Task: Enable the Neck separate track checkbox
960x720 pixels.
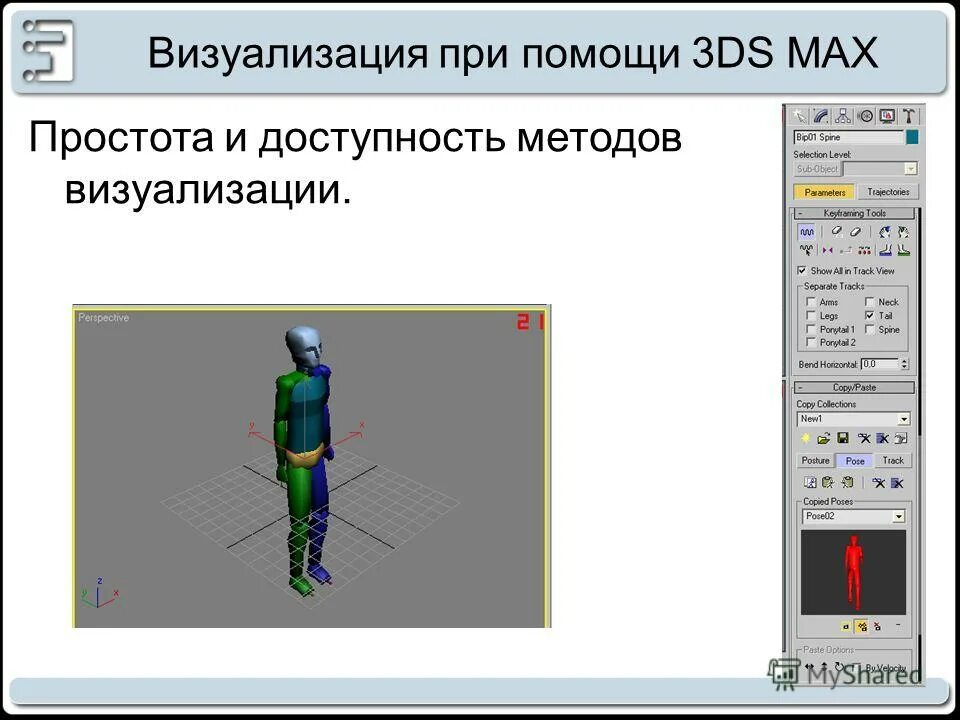Action: click(869, 302)
